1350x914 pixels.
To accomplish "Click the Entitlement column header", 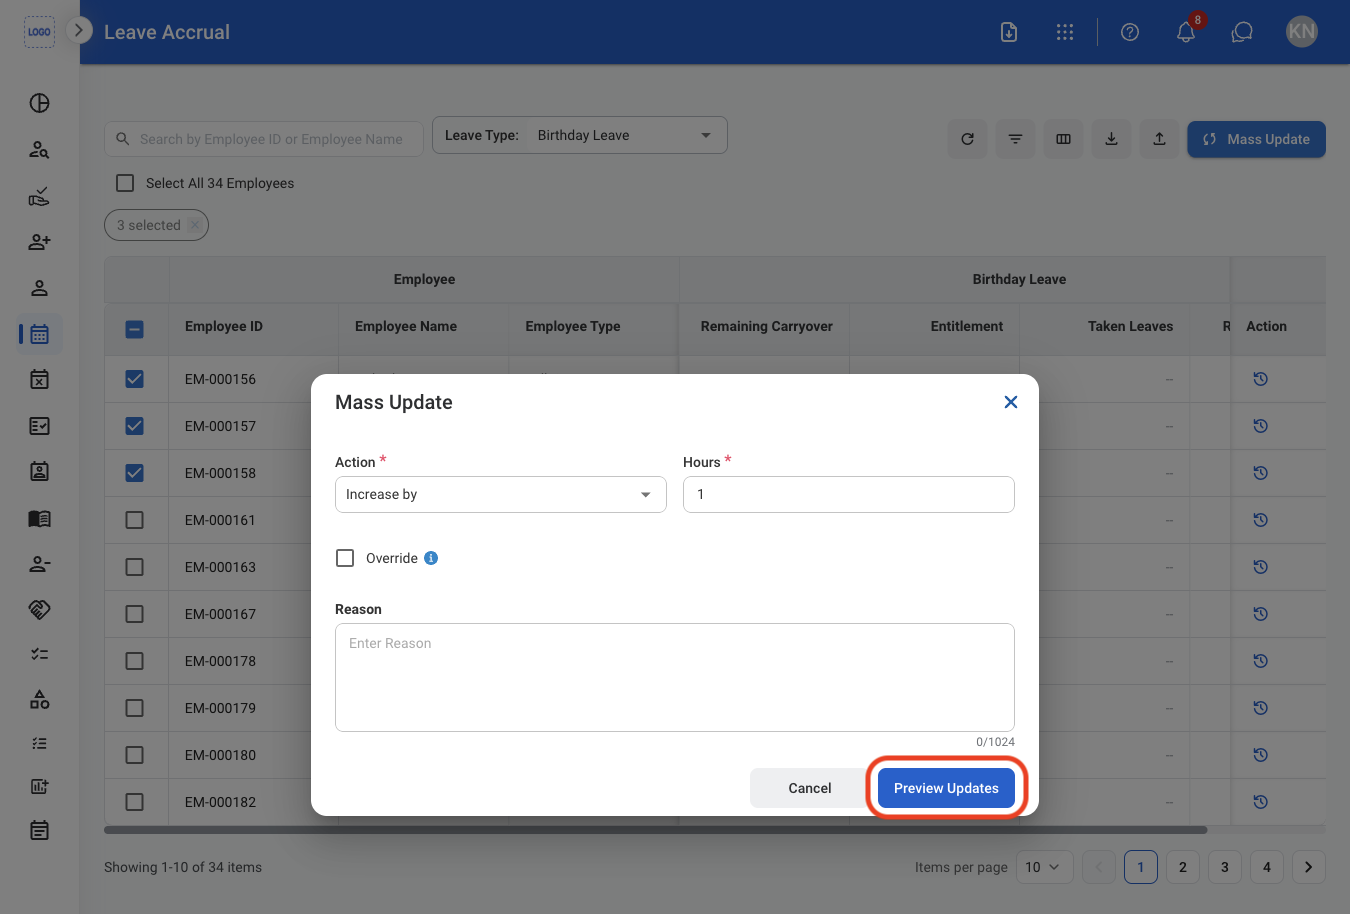I will click(967, 326).
